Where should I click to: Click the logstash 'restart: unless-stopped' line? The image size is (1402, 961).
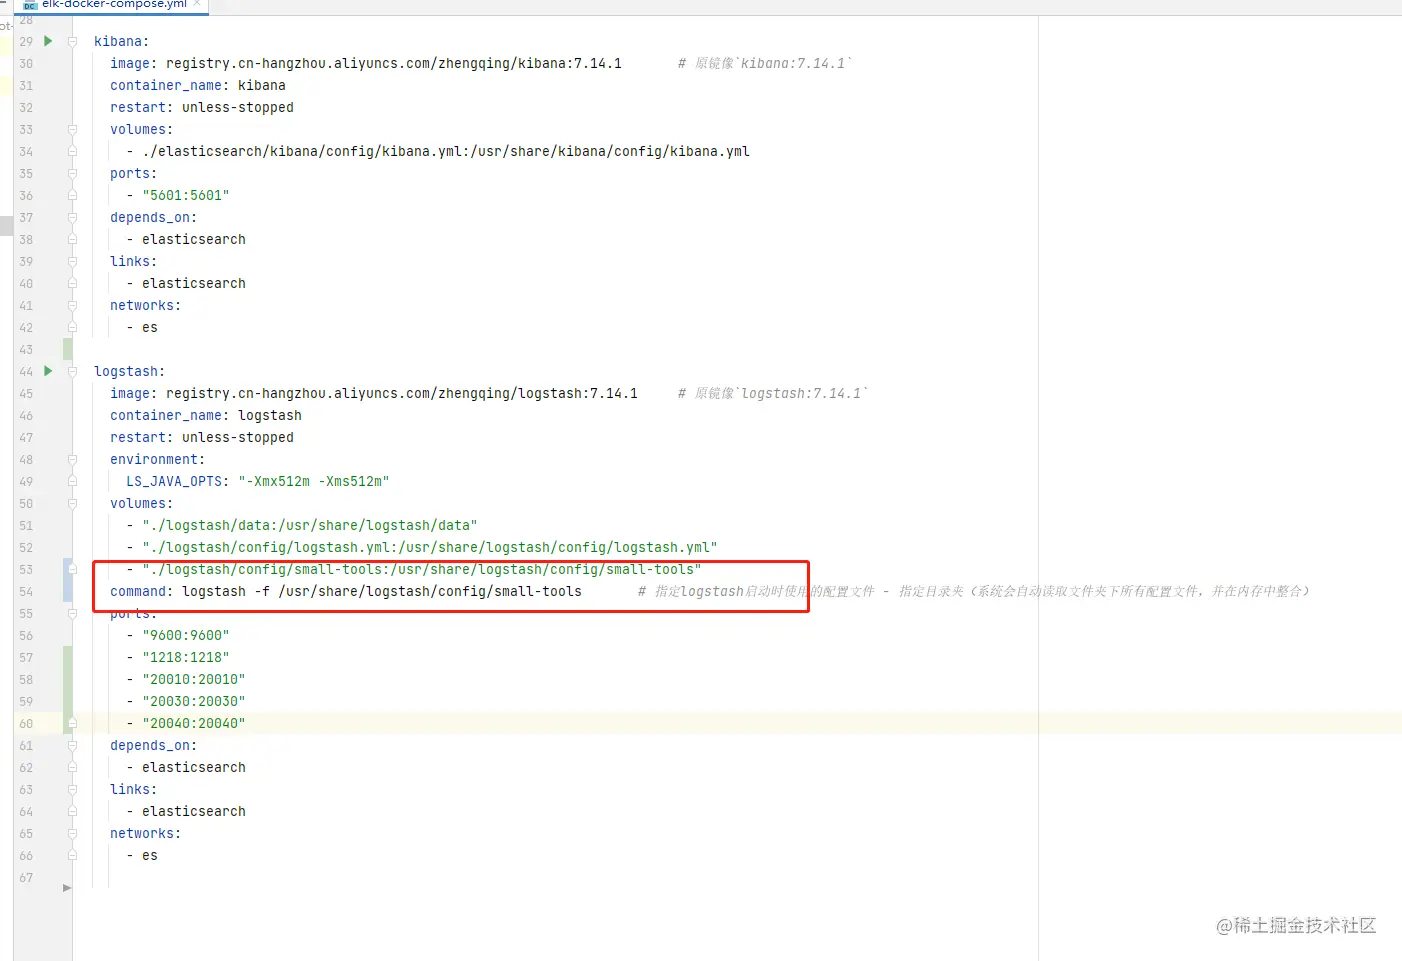(202, 437)
